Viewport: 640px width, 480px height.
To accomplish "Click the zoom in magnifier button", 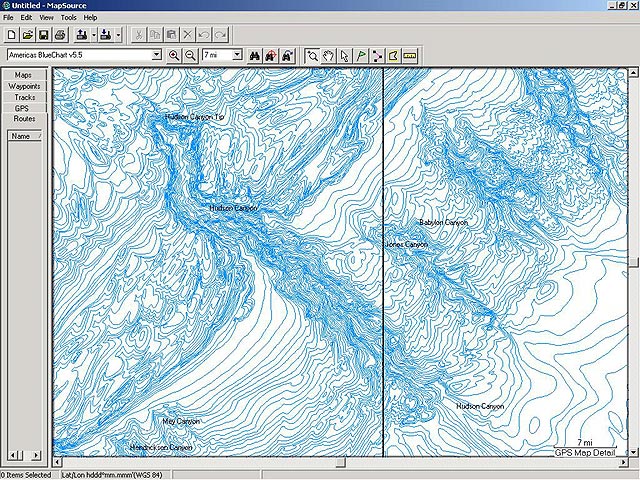I will (174, 55).
